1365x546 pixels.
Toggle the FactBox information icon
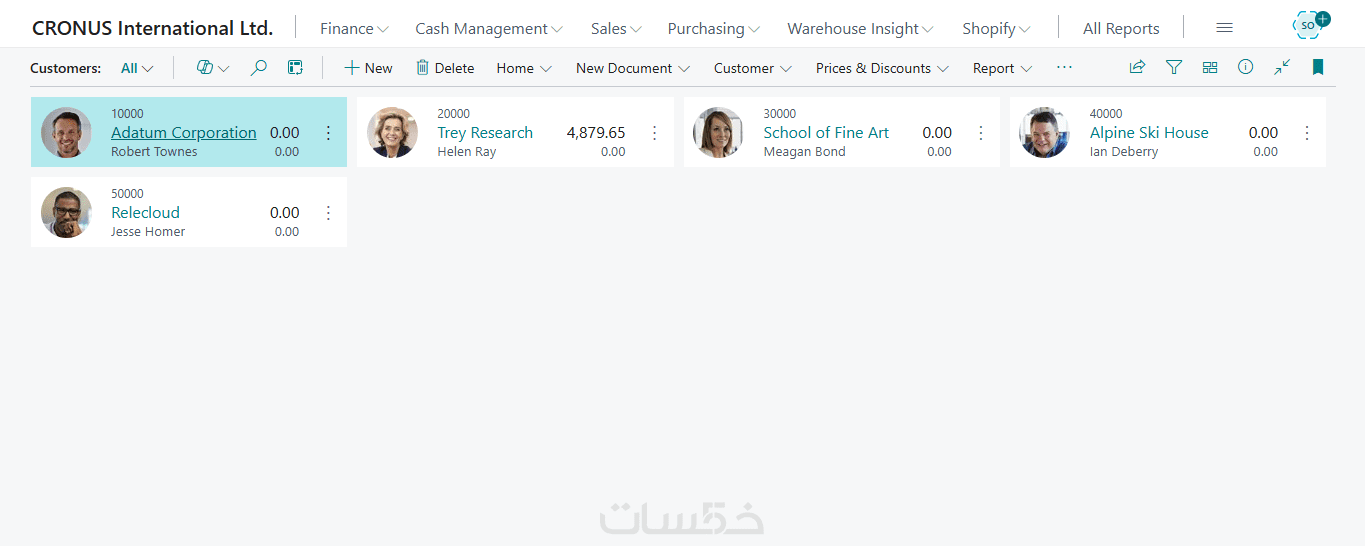1246,67
